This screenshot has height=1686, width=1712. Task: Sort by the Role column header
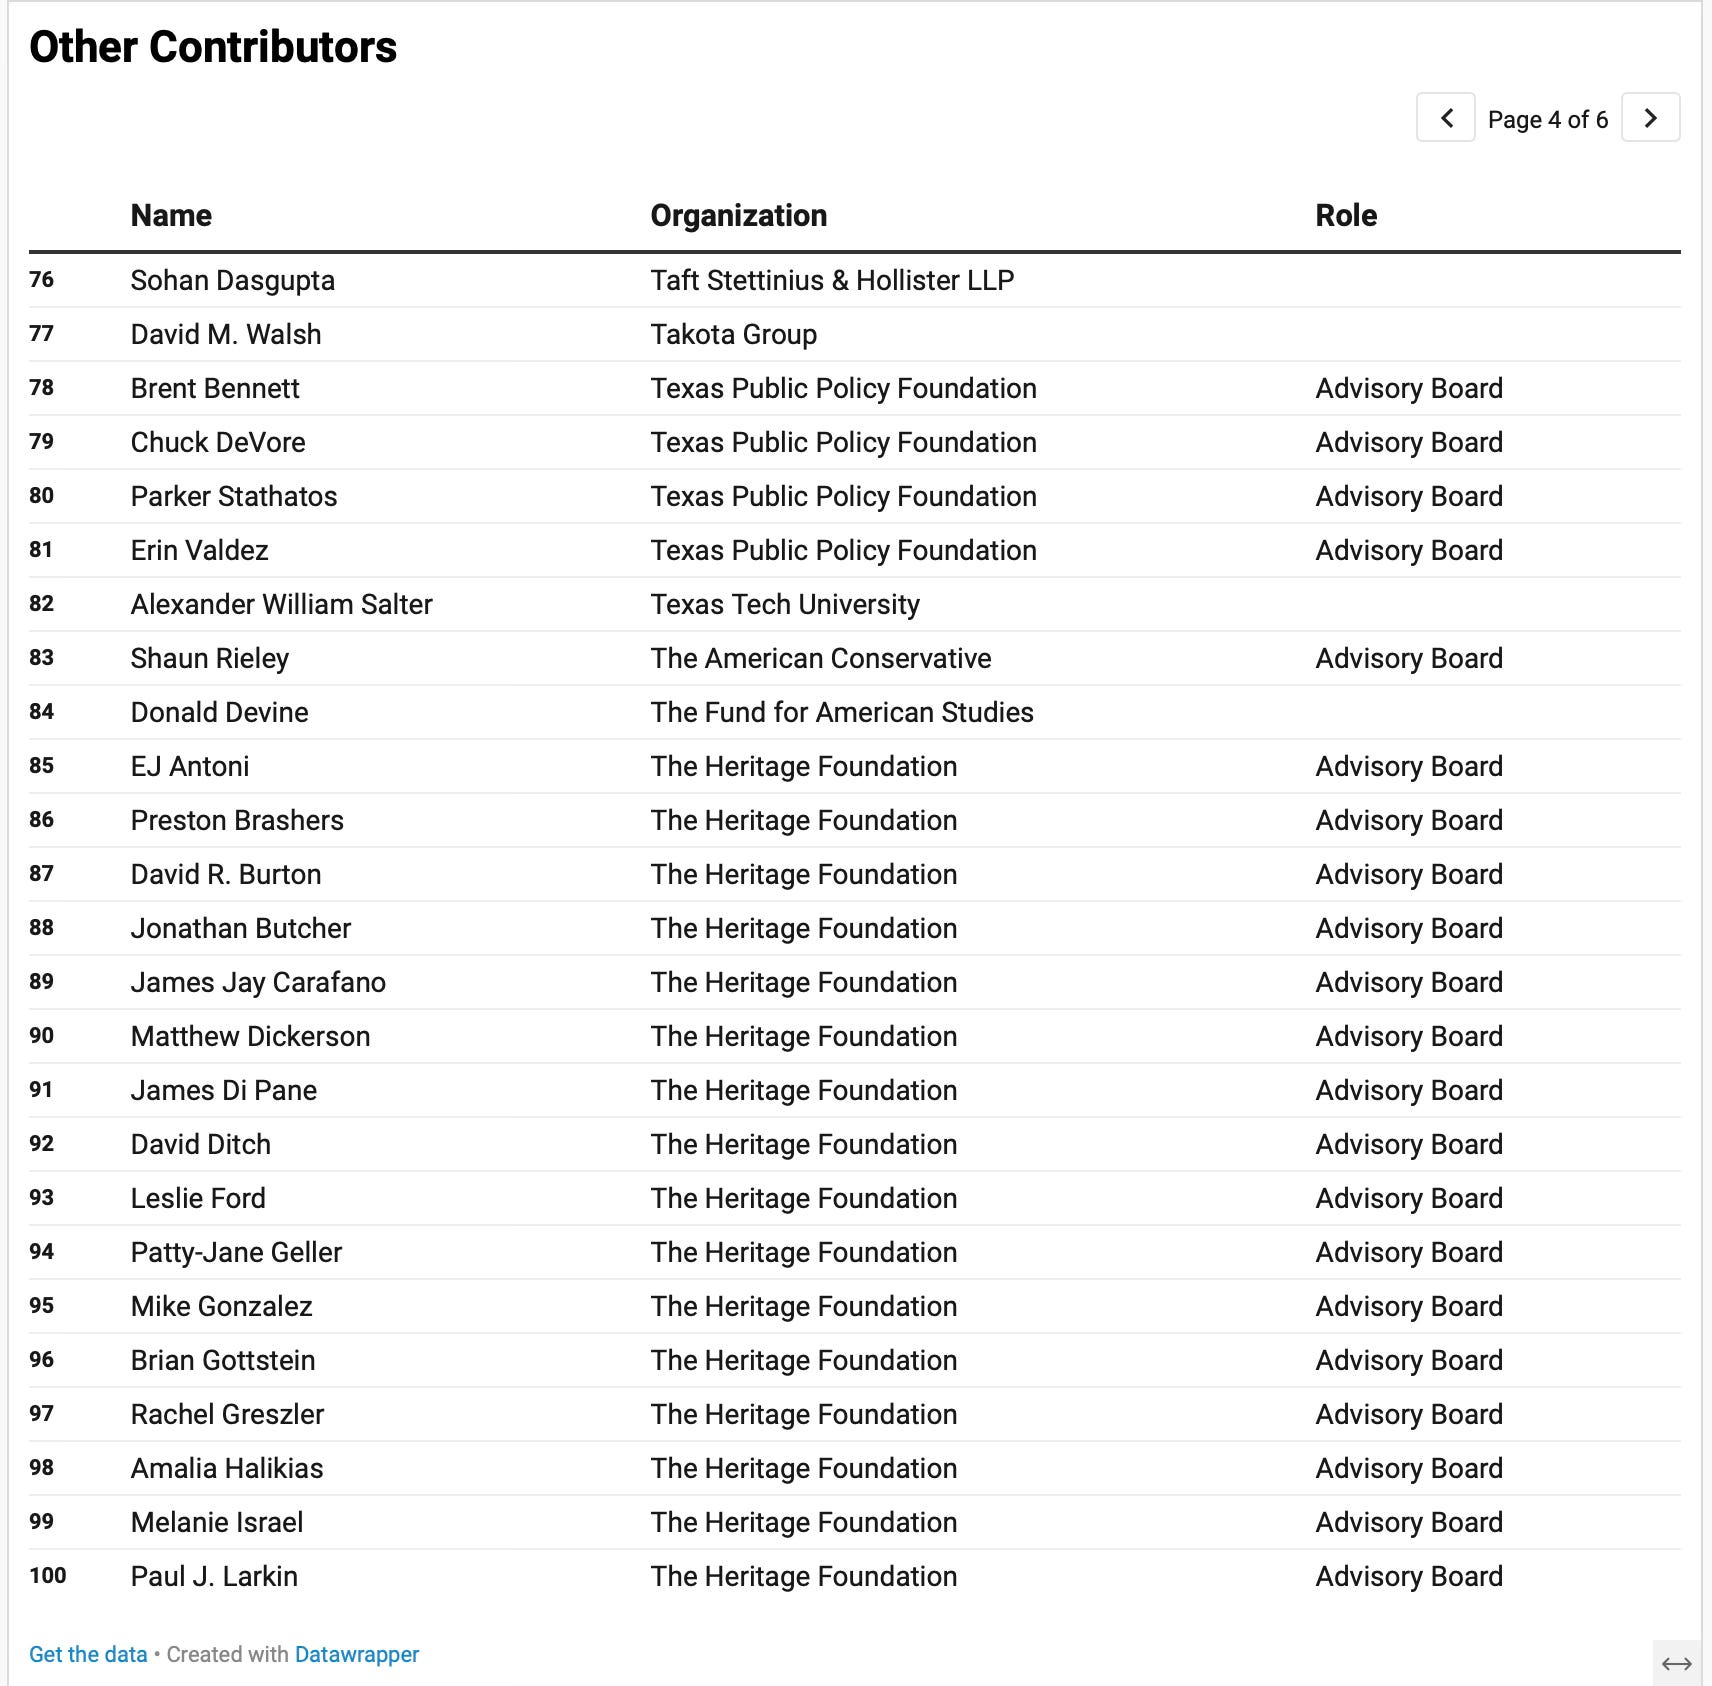pyautogui.click(x=1346, y=215)
